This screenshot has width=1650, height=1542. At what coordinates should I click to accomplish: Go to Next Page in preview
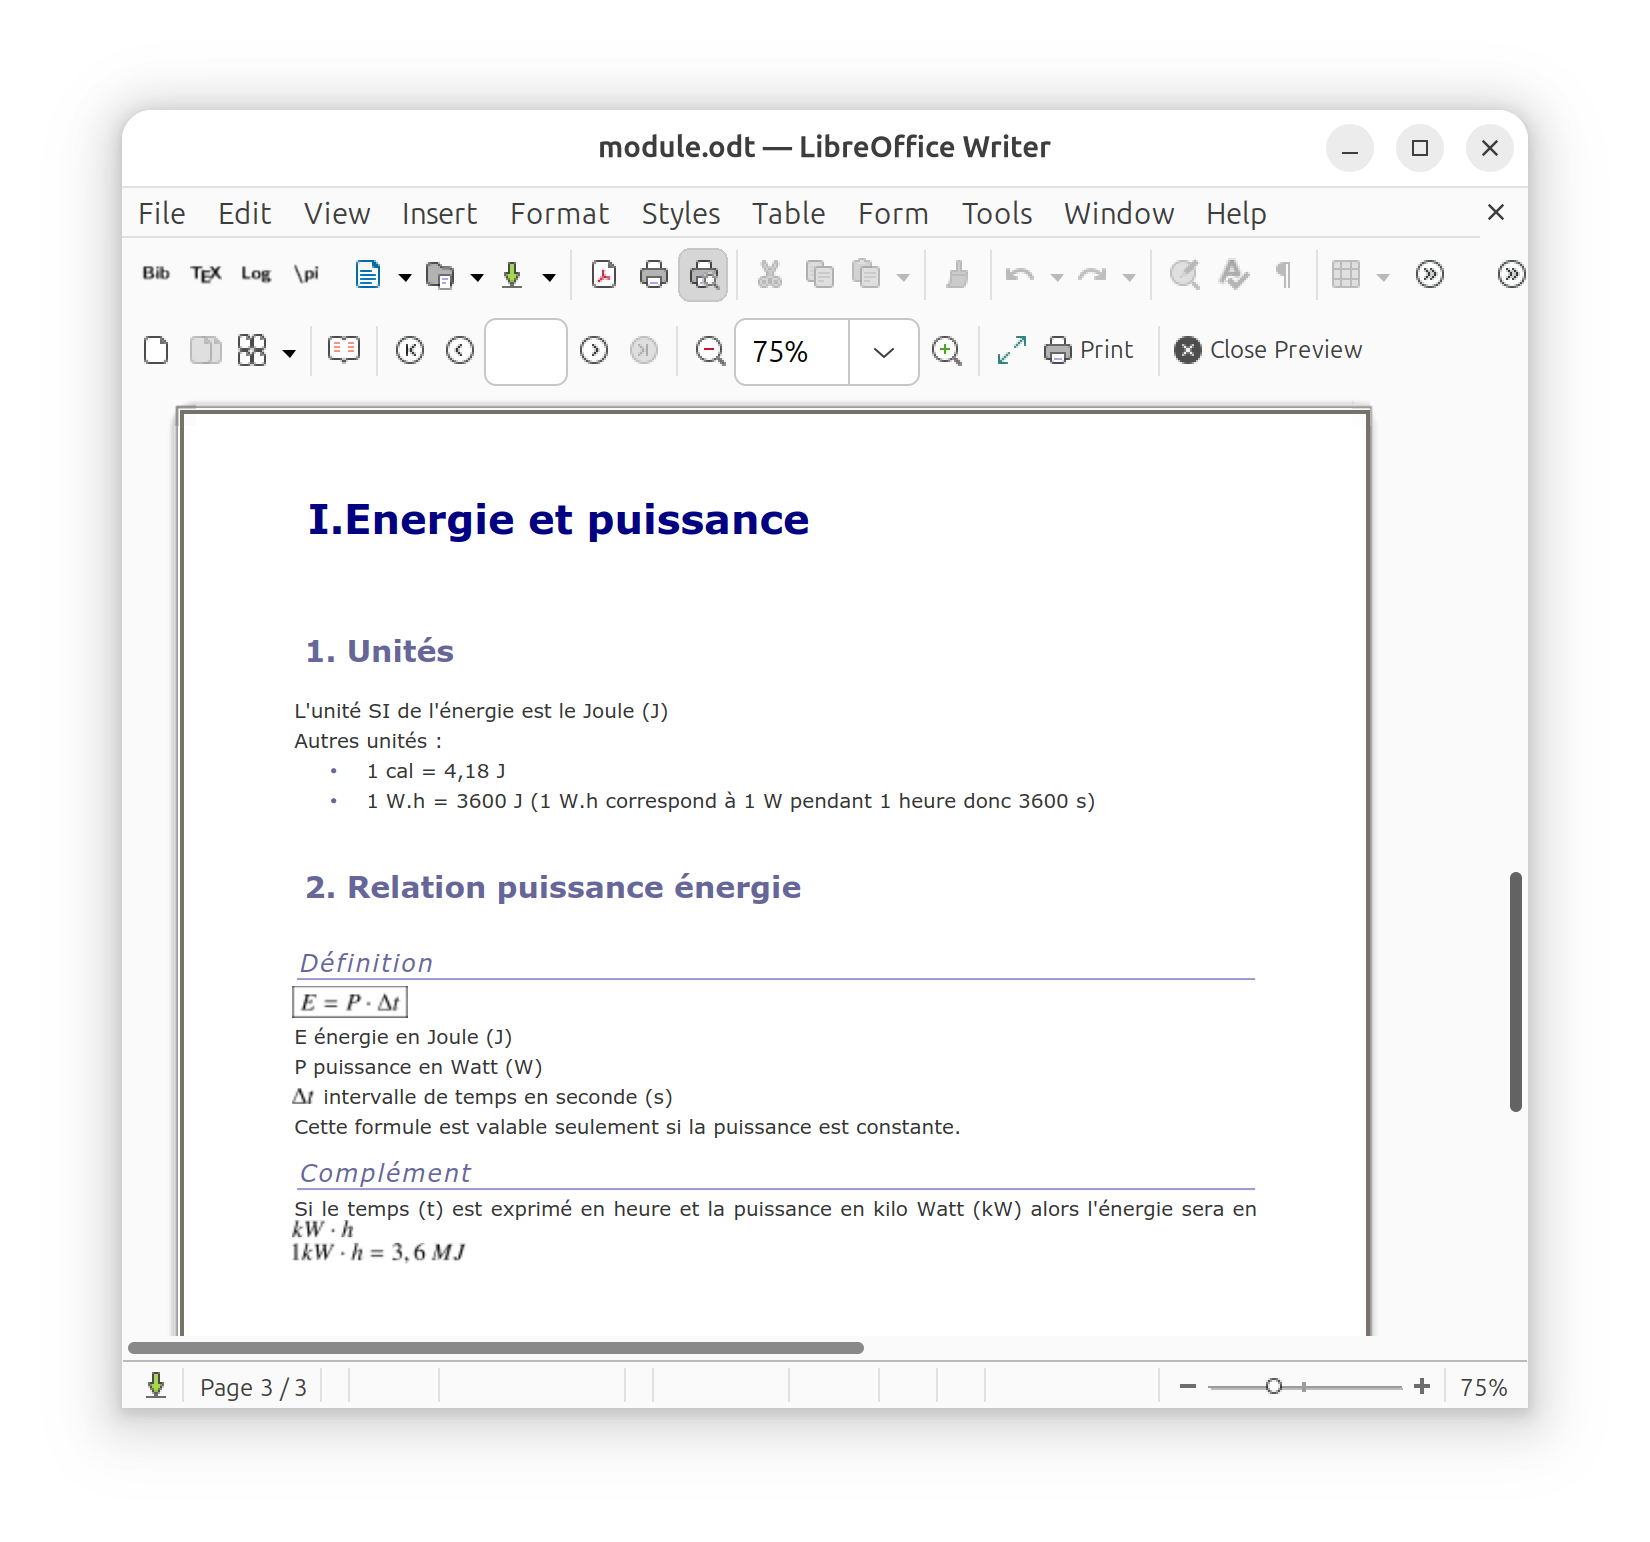pos(594,350)
